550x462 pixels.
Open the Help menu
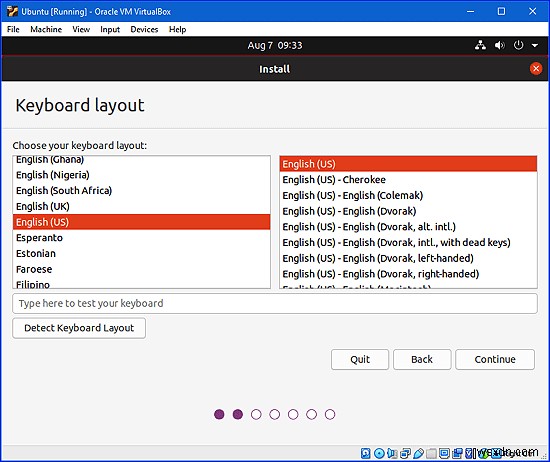point(177,29)
